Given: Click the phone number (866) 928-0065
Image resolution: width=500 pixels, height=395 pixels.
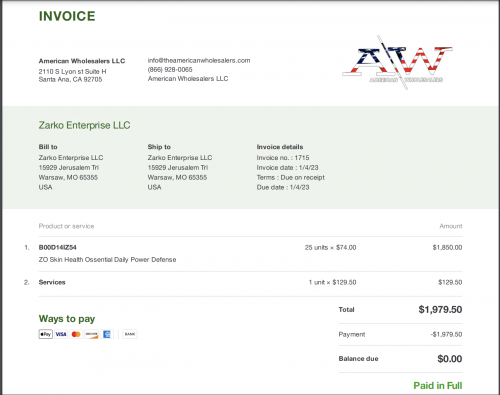Looking at the screenshot, I should (x=170, y=69).
